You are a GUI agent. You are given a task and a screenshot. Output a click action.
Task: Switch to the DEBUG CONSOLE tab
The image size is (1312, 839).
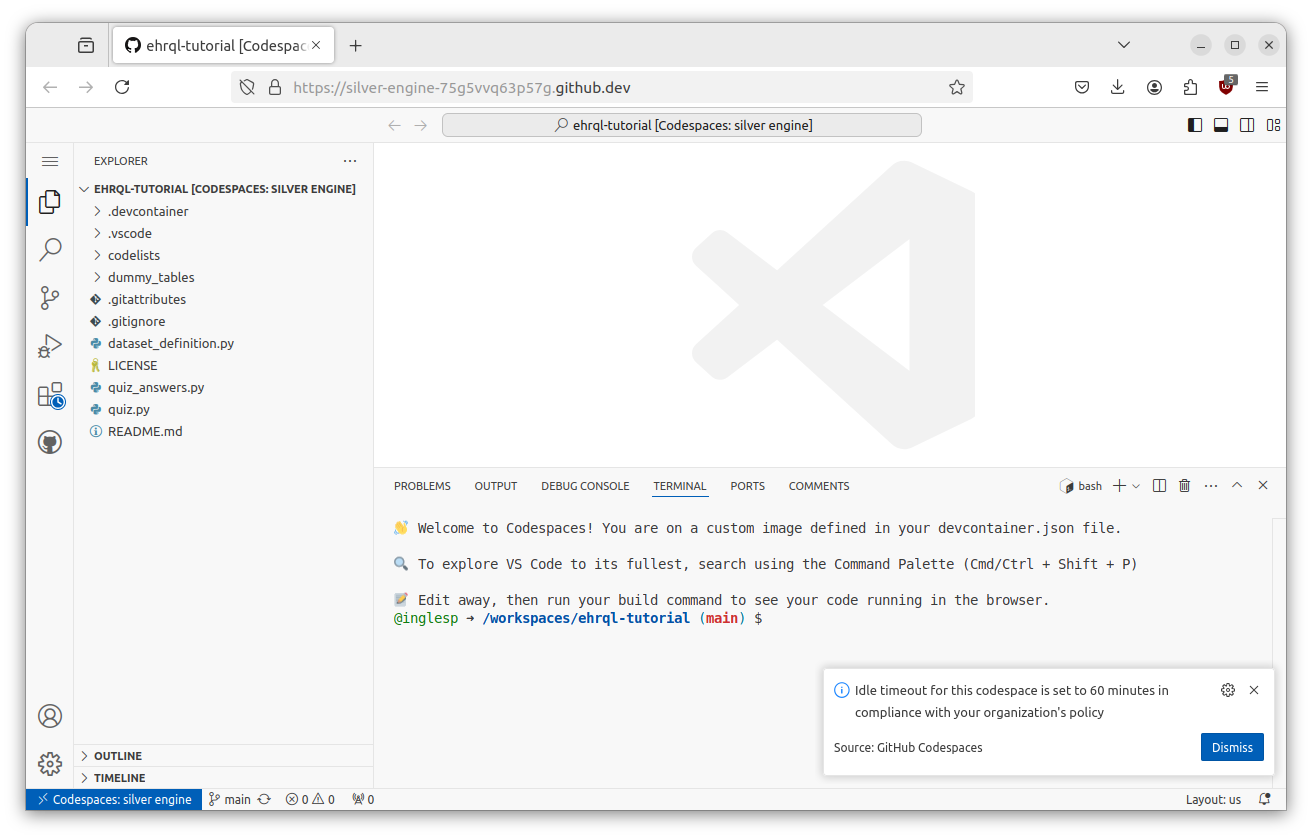coord(585,486)
